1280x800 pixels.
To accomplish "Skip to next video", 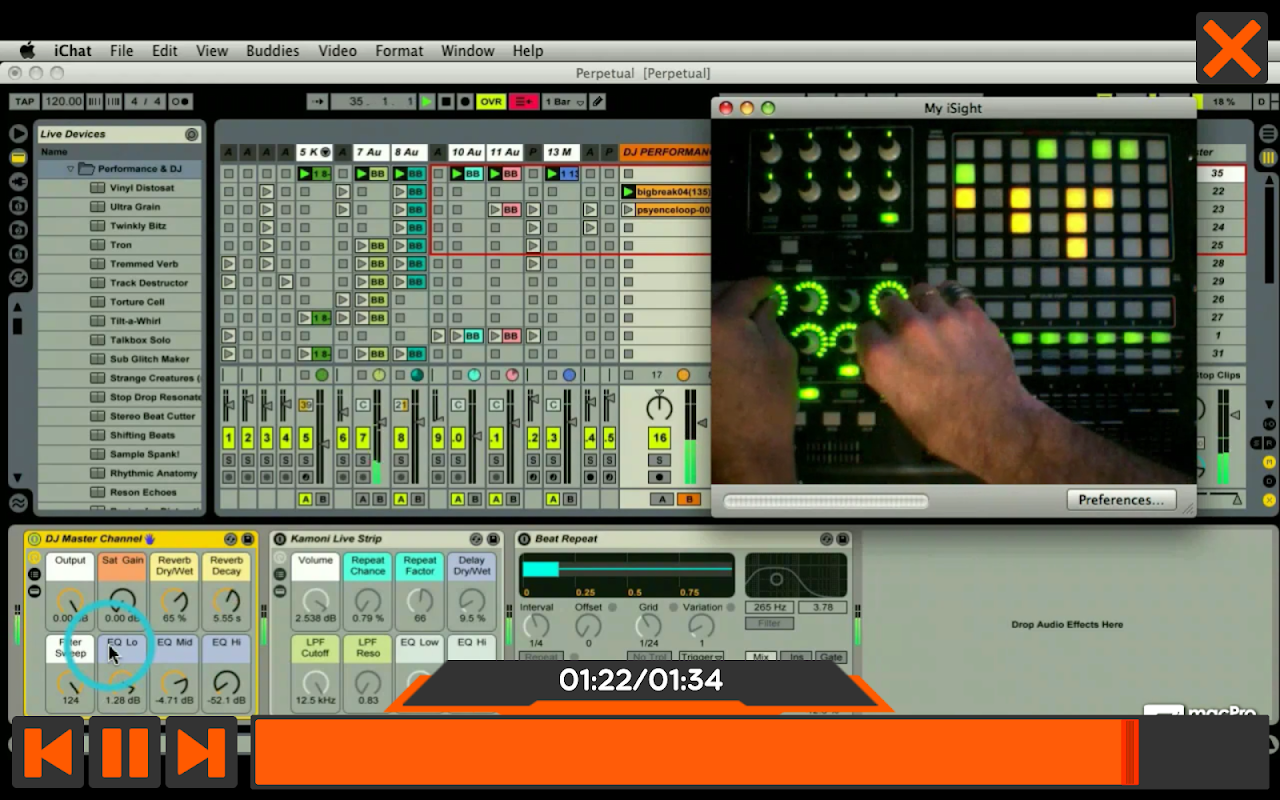I will pos(201,752).
